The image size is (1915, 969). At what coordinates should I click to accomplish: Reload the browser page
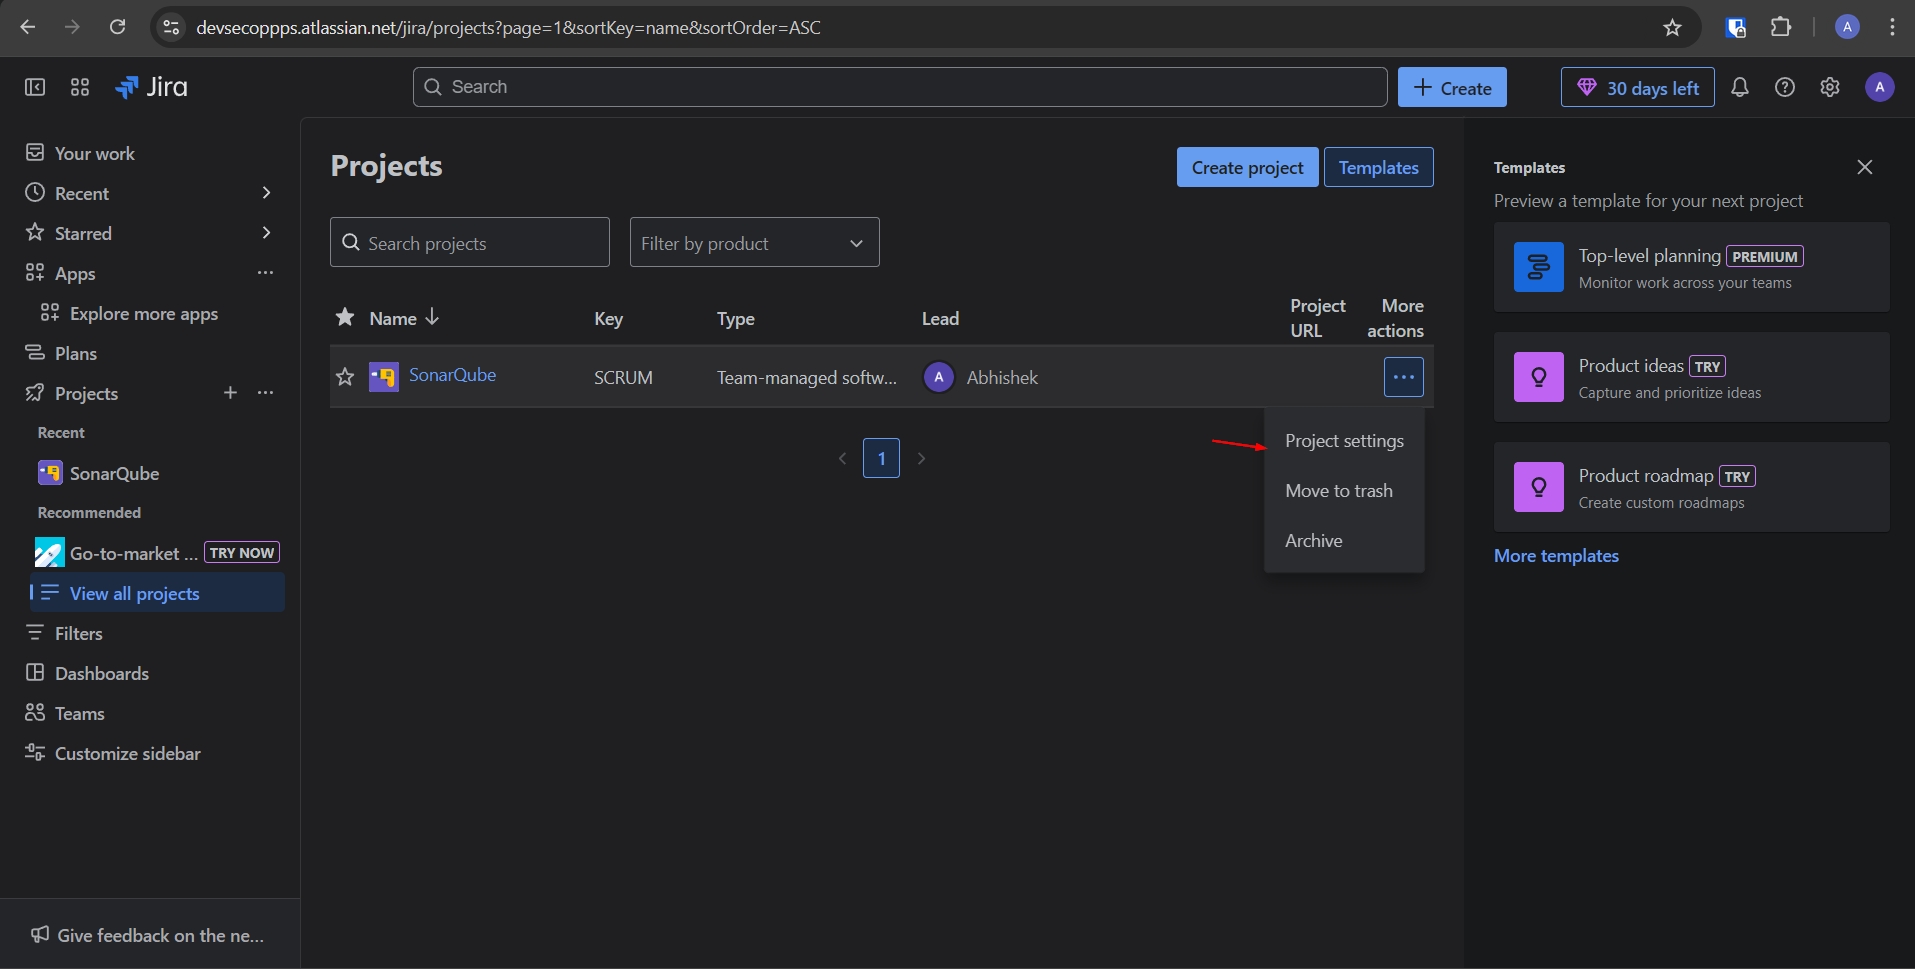point(117,27)
